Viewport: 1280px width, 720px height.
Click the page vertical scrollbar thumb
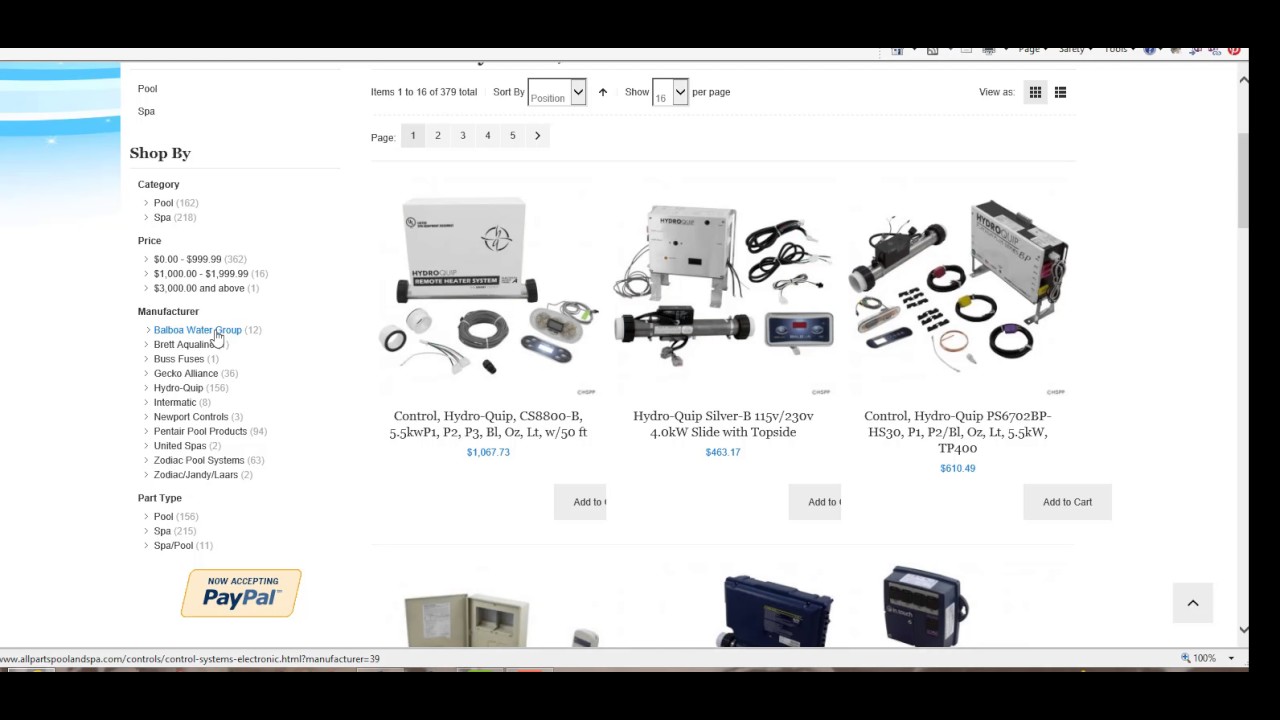[x=1243, y=180]
